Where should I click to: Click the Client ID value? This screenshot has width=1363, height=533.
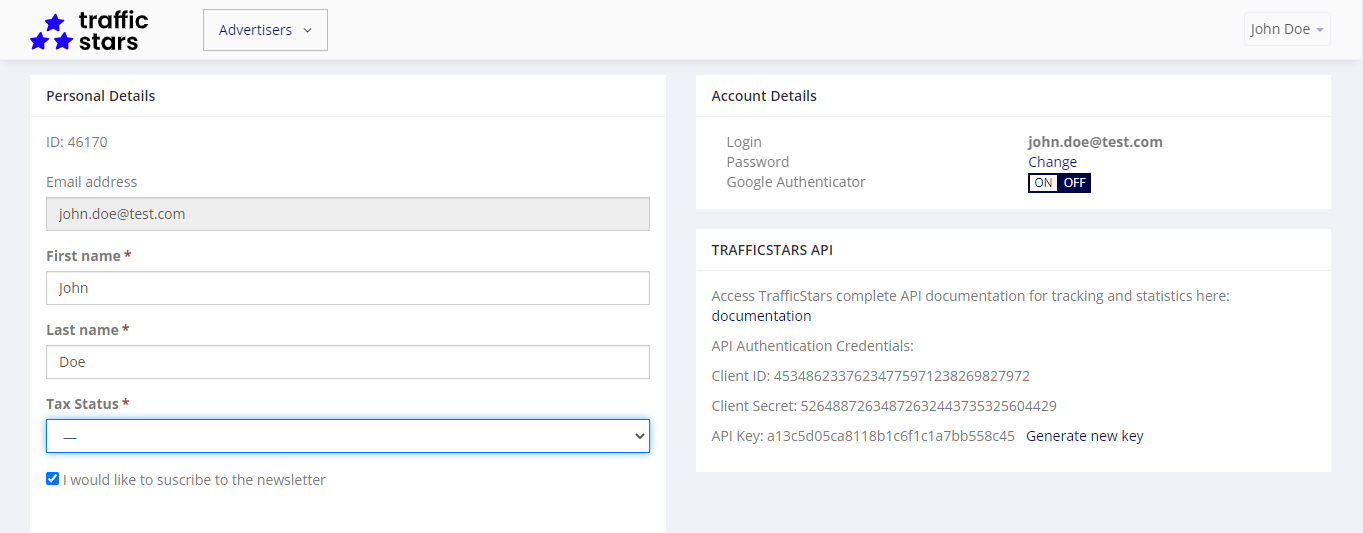(901, 376)
